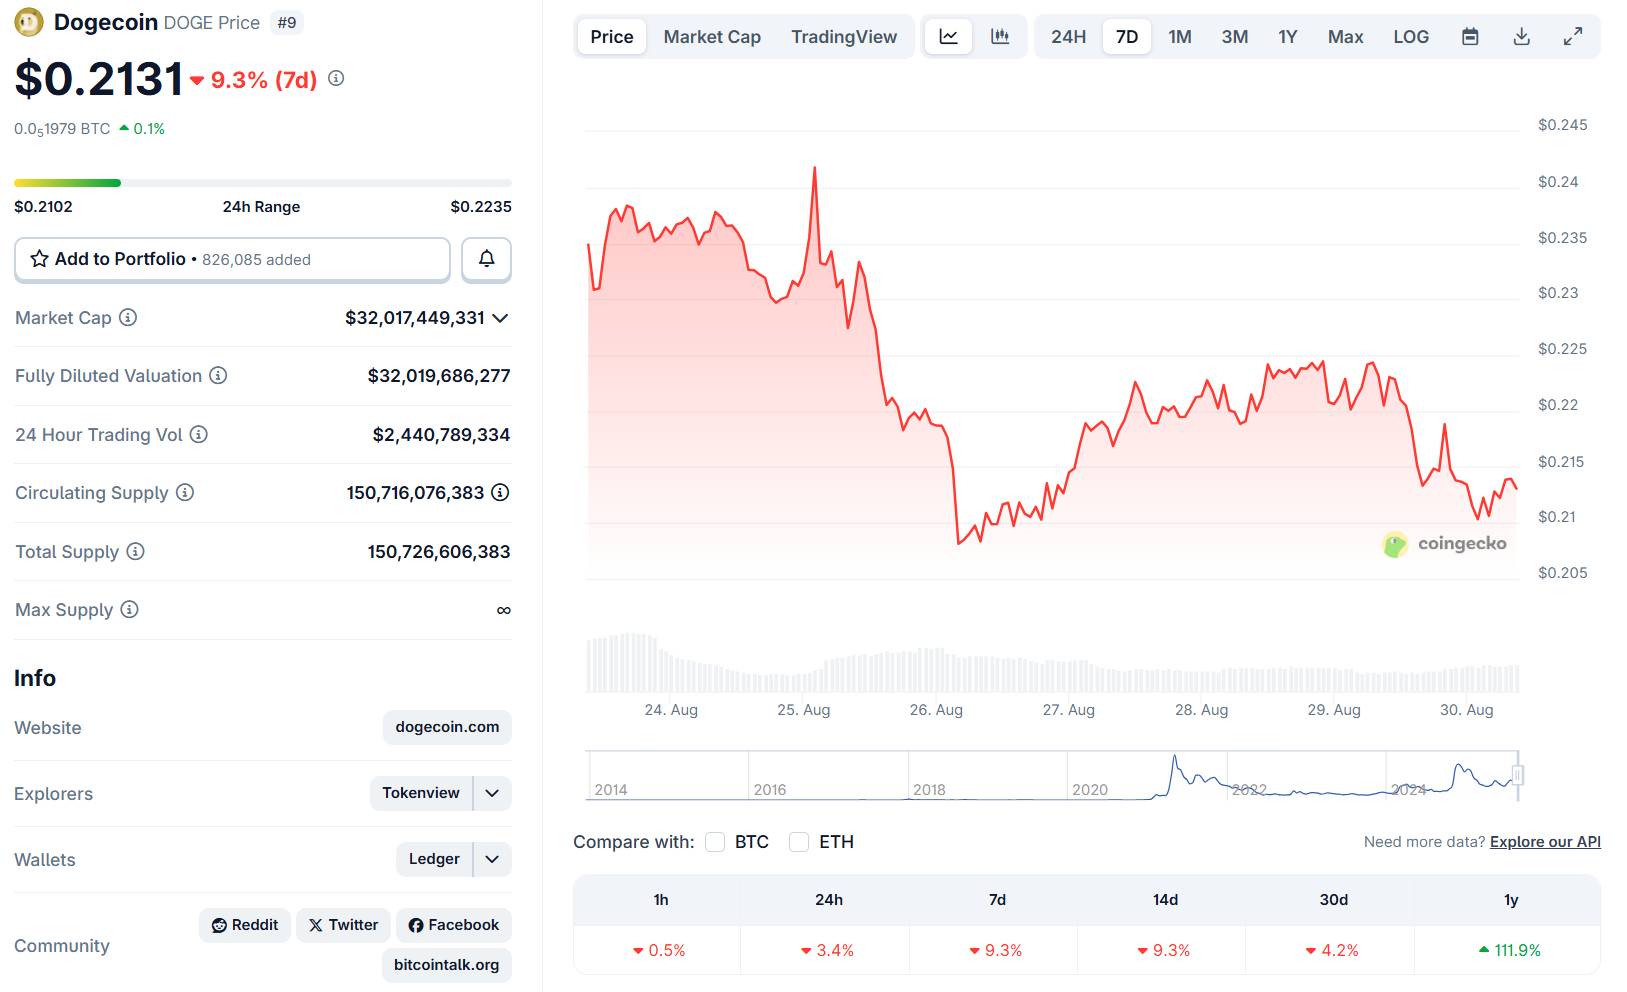The width and height of the screenshot is (1627, 992).
Task: Click info icon beside 150,716,076,383 value
Action: [x=500, y=492]
